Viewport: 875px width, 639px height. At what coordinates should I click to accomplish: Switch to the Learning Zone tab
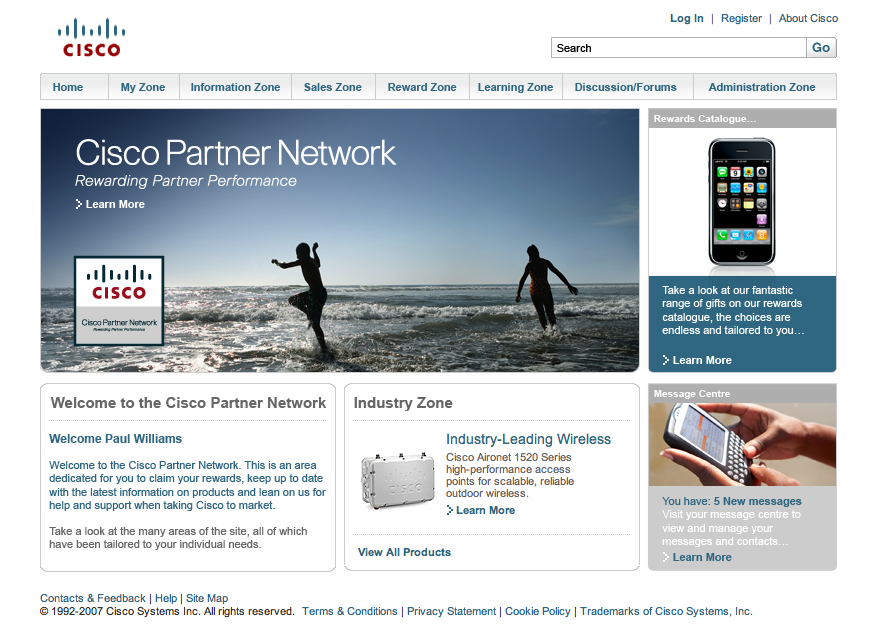515,87
